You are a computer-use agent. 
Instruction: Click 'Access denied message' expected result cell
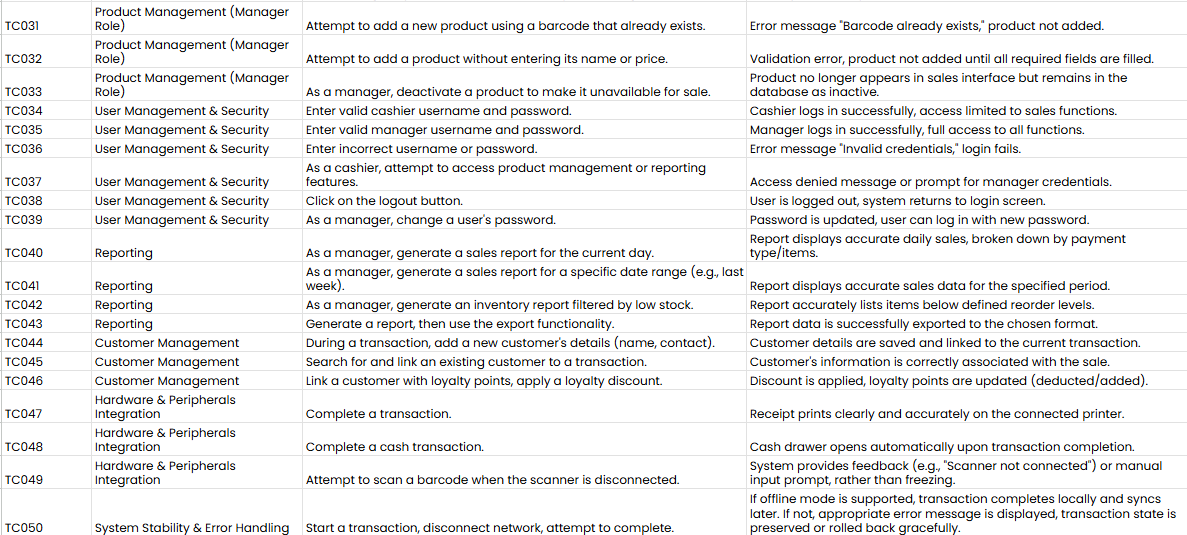[x=966, y=175]
